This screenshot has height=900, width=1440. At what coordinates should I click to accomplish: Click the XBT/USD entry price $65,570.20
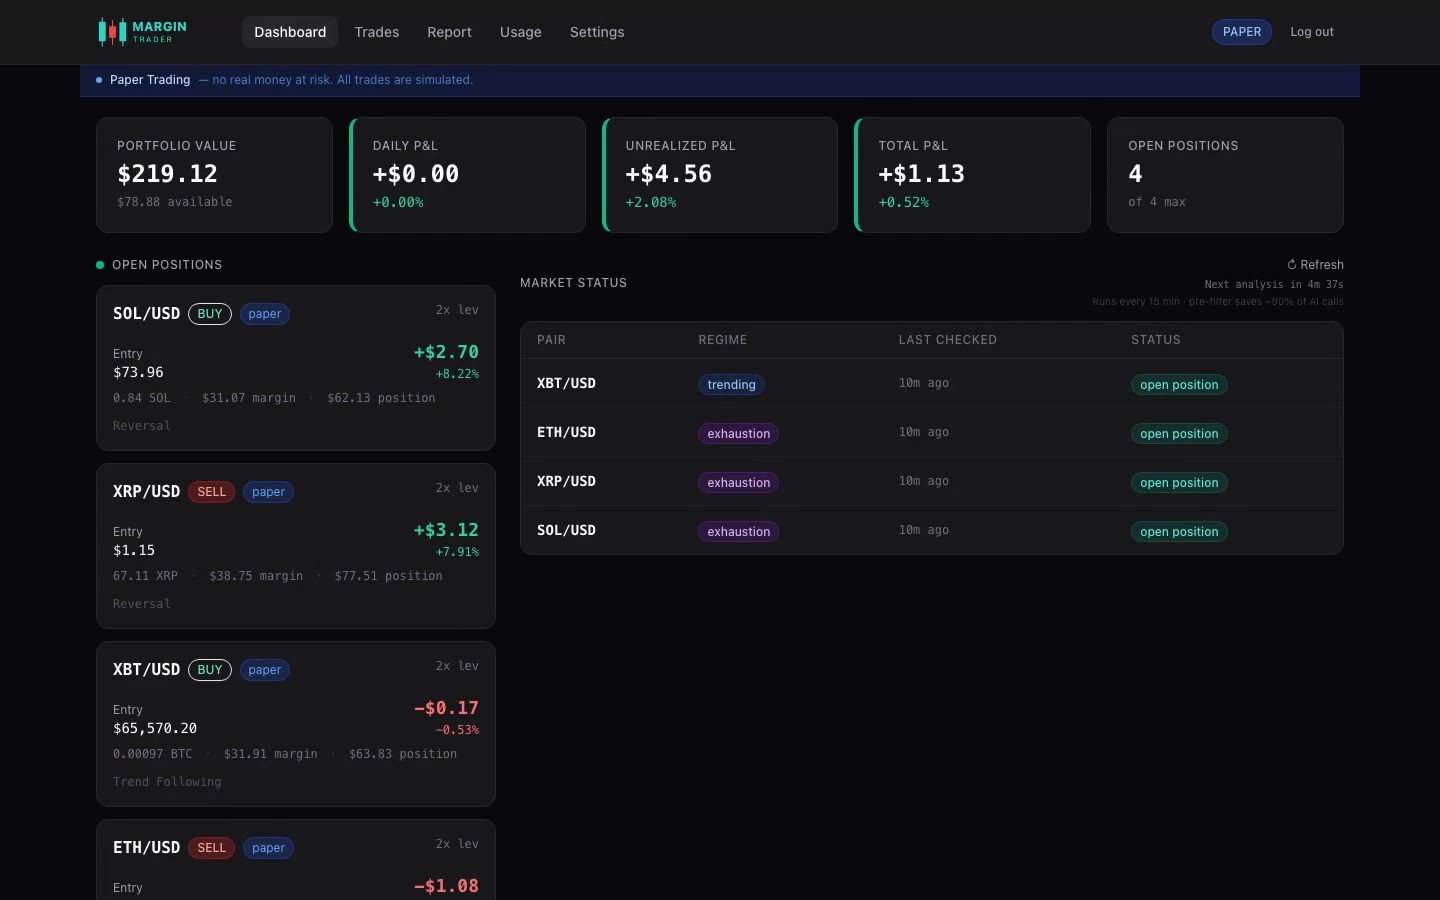click(155, 728)
